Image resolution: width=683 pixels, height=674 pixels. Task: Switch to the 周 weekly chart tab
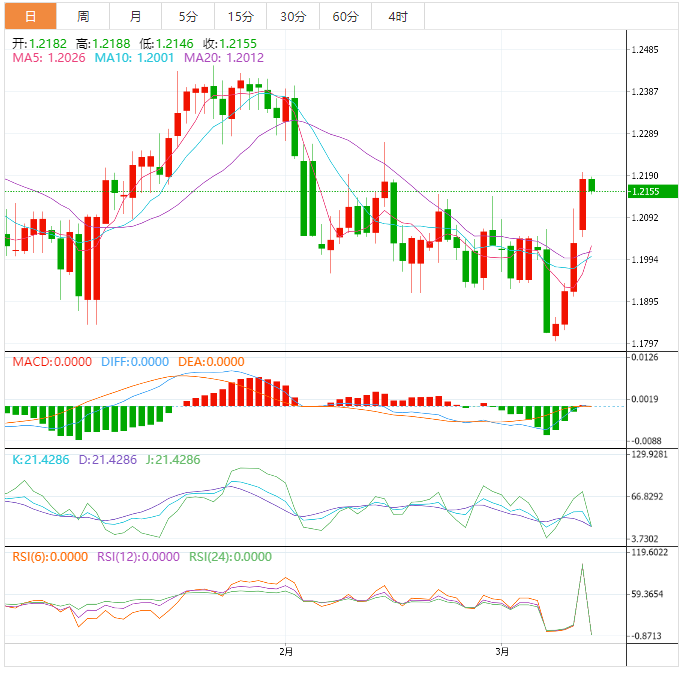pyautogui.click(x=83, y=16)
